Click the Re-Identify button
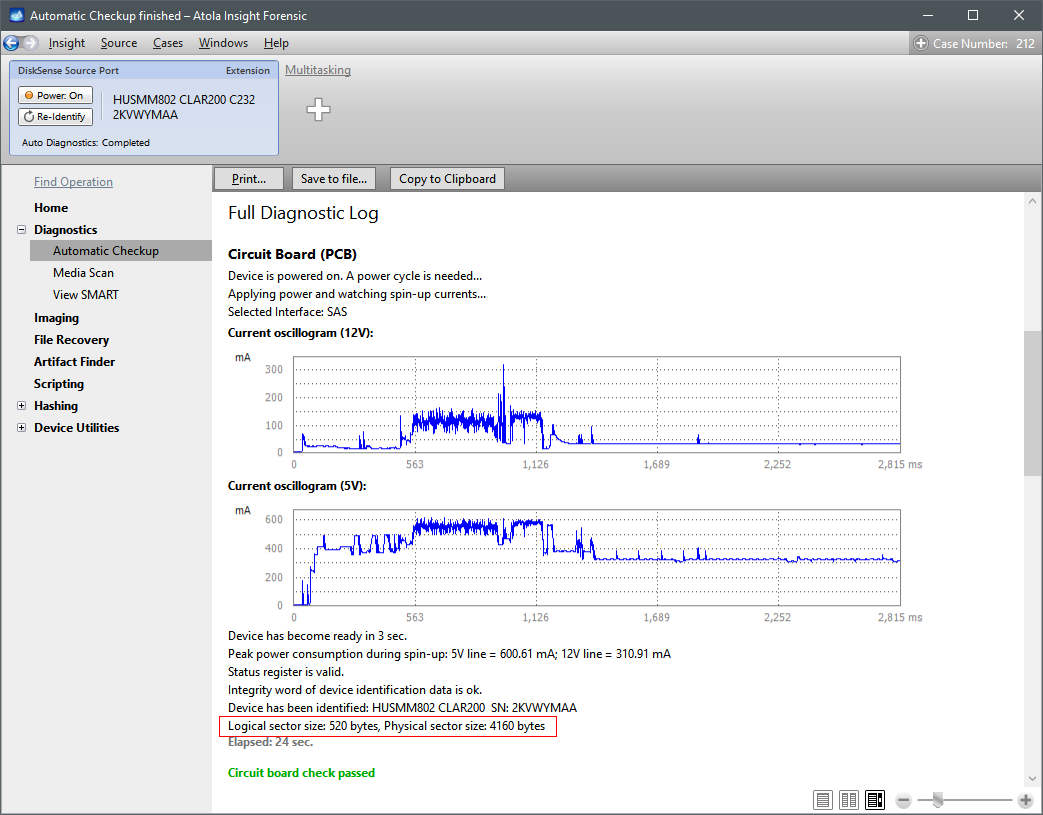Image resolution: width=1043 pixels, height=815 pixels. click(x=55, y=116)
